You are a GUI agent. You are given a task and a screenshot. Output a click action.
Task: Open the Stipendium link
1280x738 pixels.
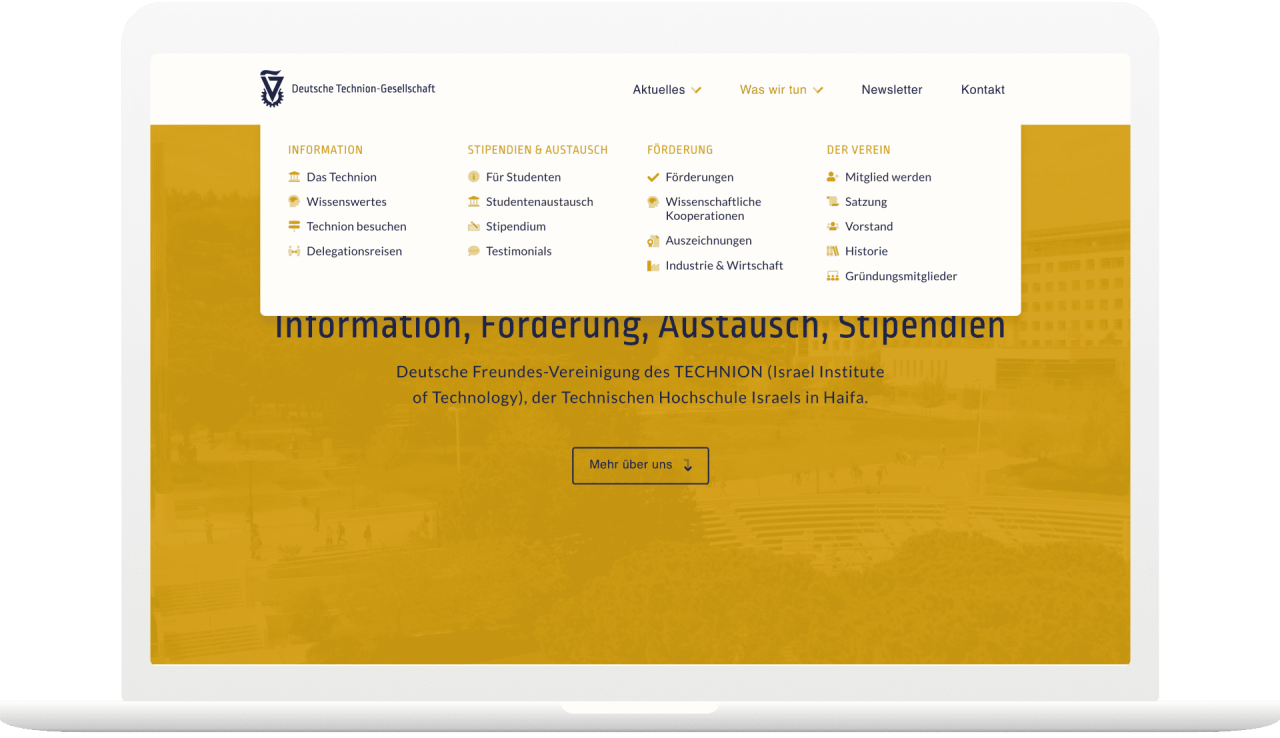coord(516,227)
